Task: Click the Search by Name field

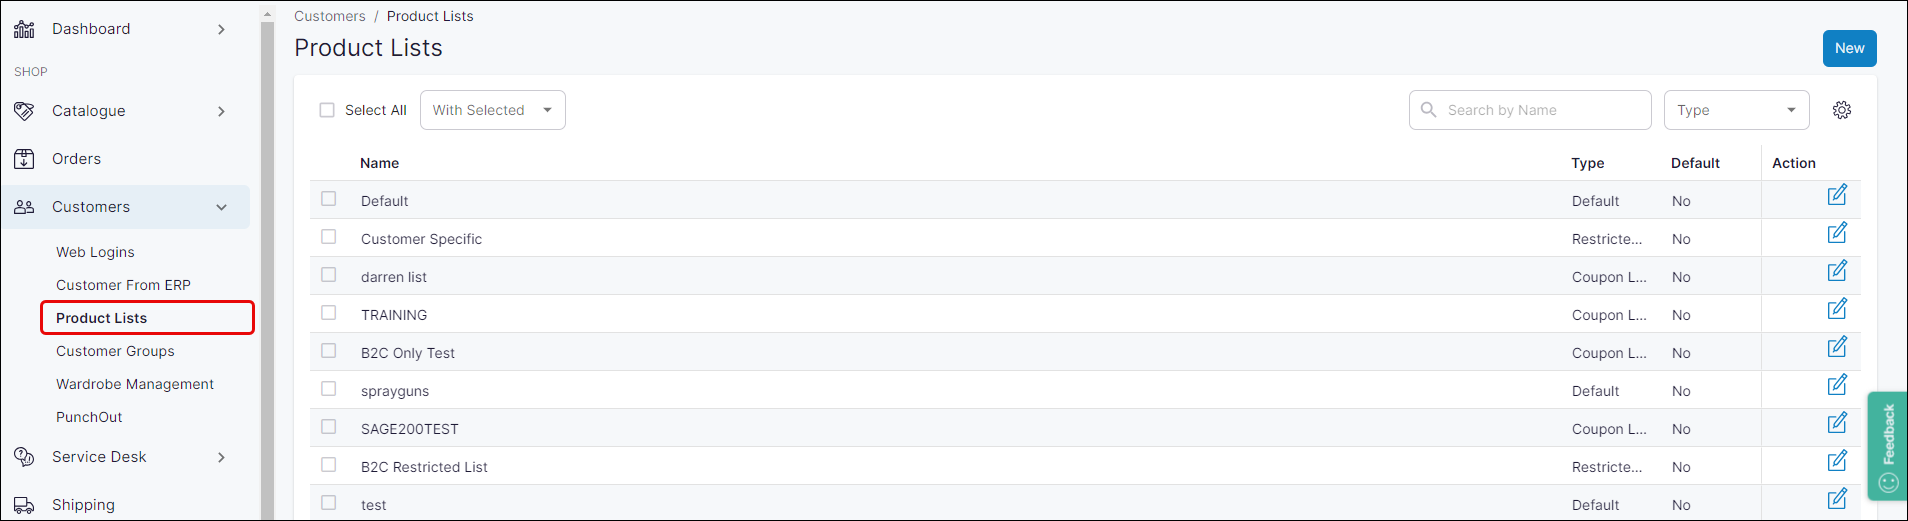Action: (1540, 110)
